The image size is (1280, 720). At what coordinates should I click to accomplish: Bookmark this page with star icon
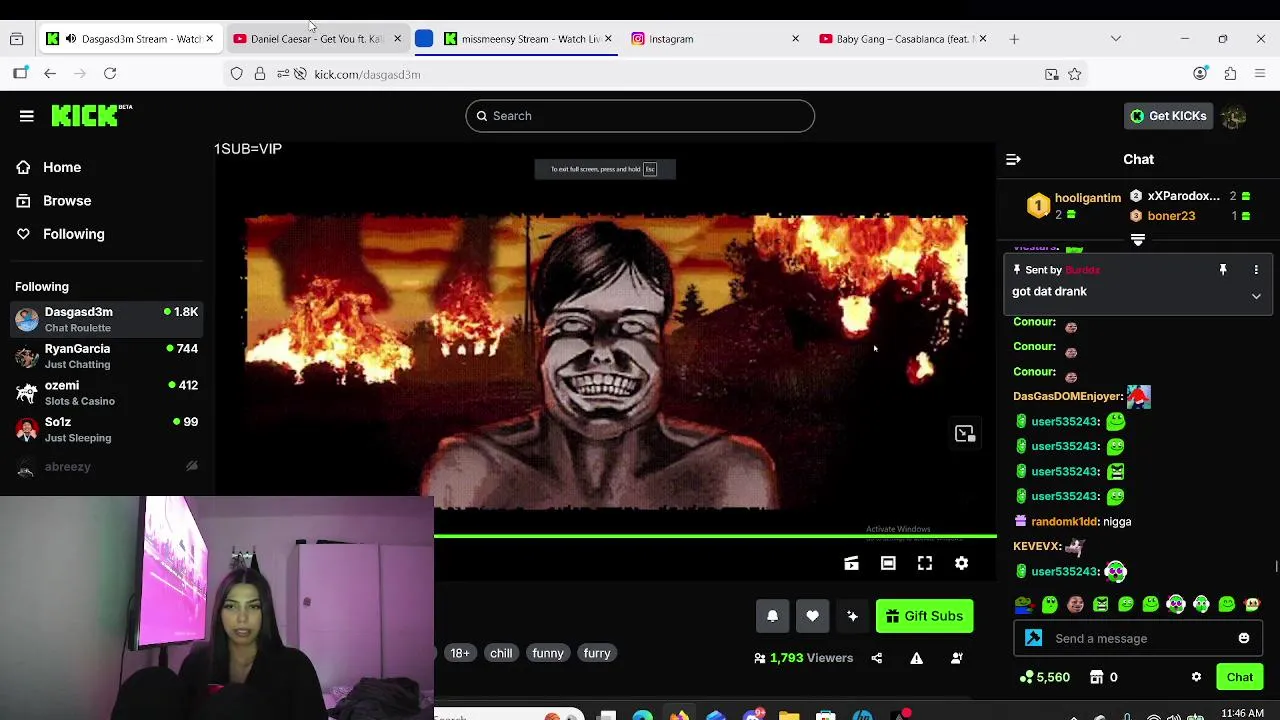[1075, 74]
